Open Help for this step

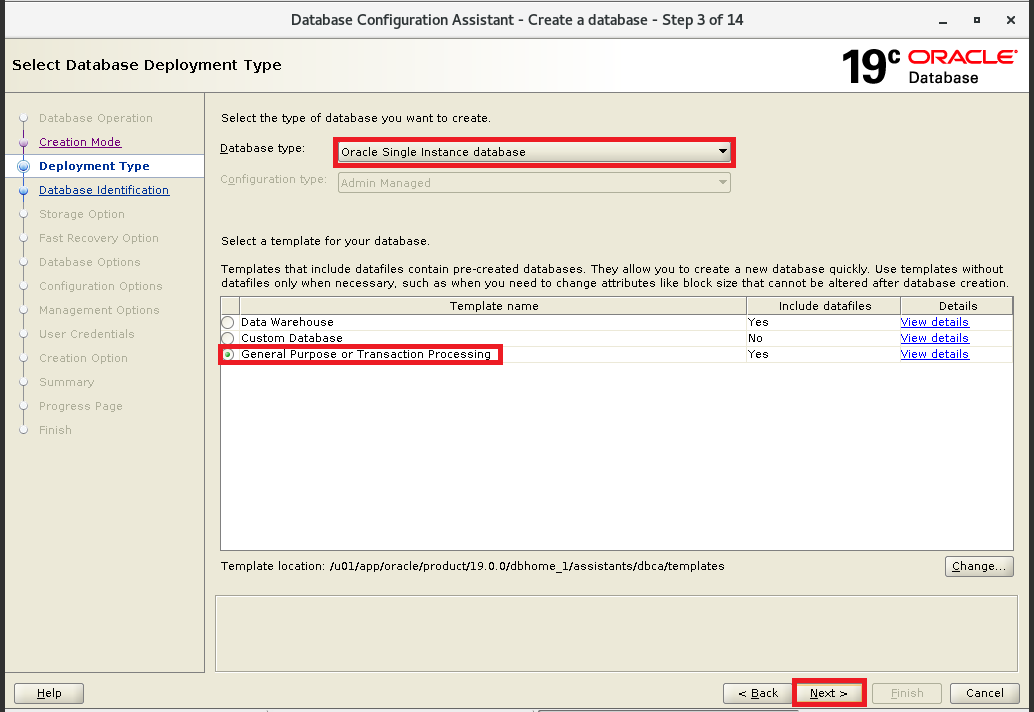(49, 693)
